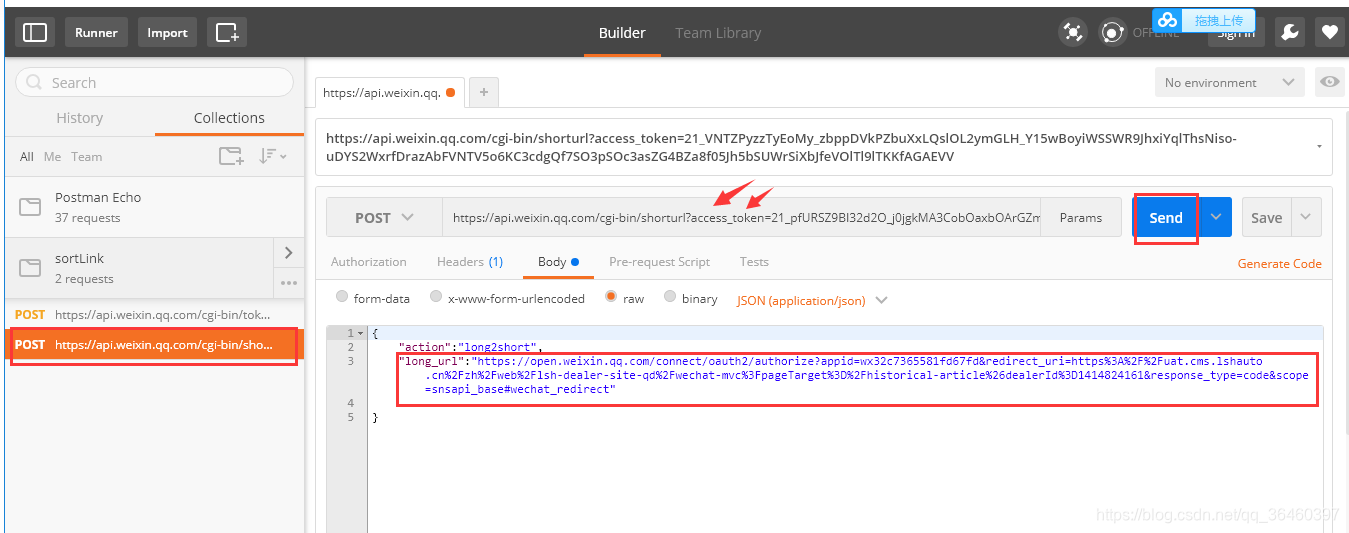The height and width of the screenshot is (533, 1349).
Task: Click the Sign In button
Action: (x=1236, y=32)
